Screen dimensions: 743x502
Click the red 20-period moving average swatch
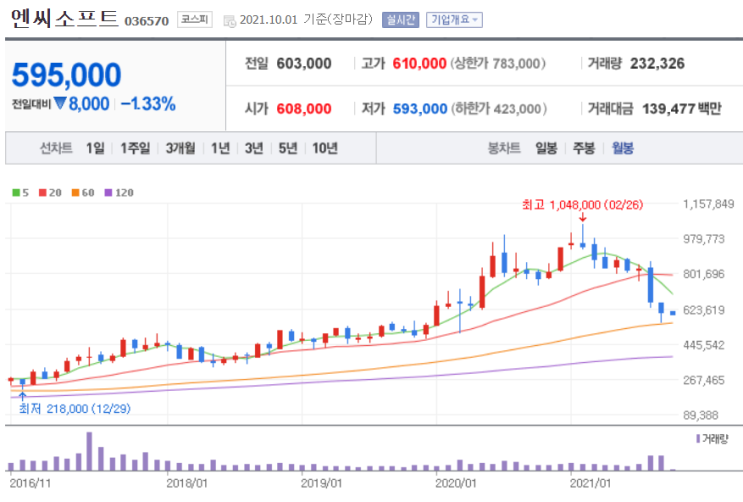coord(43,192)
